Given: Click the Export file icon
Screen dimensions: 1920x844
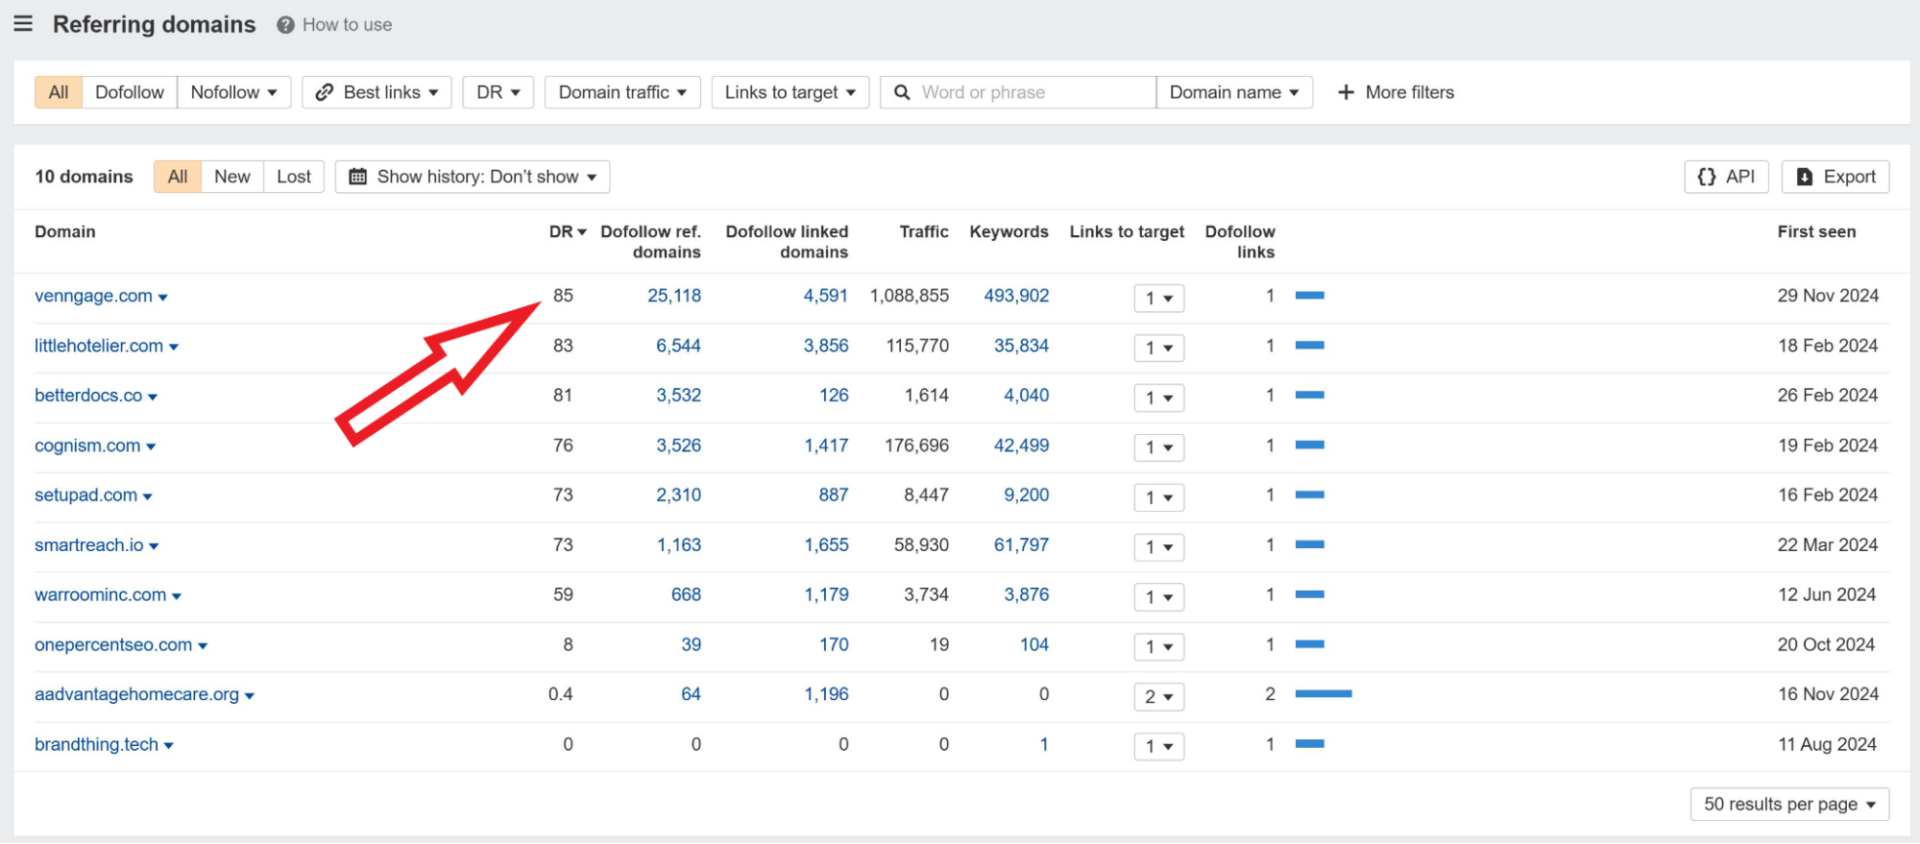Looking at the screenshot, I should click(x=1805, y=177).
